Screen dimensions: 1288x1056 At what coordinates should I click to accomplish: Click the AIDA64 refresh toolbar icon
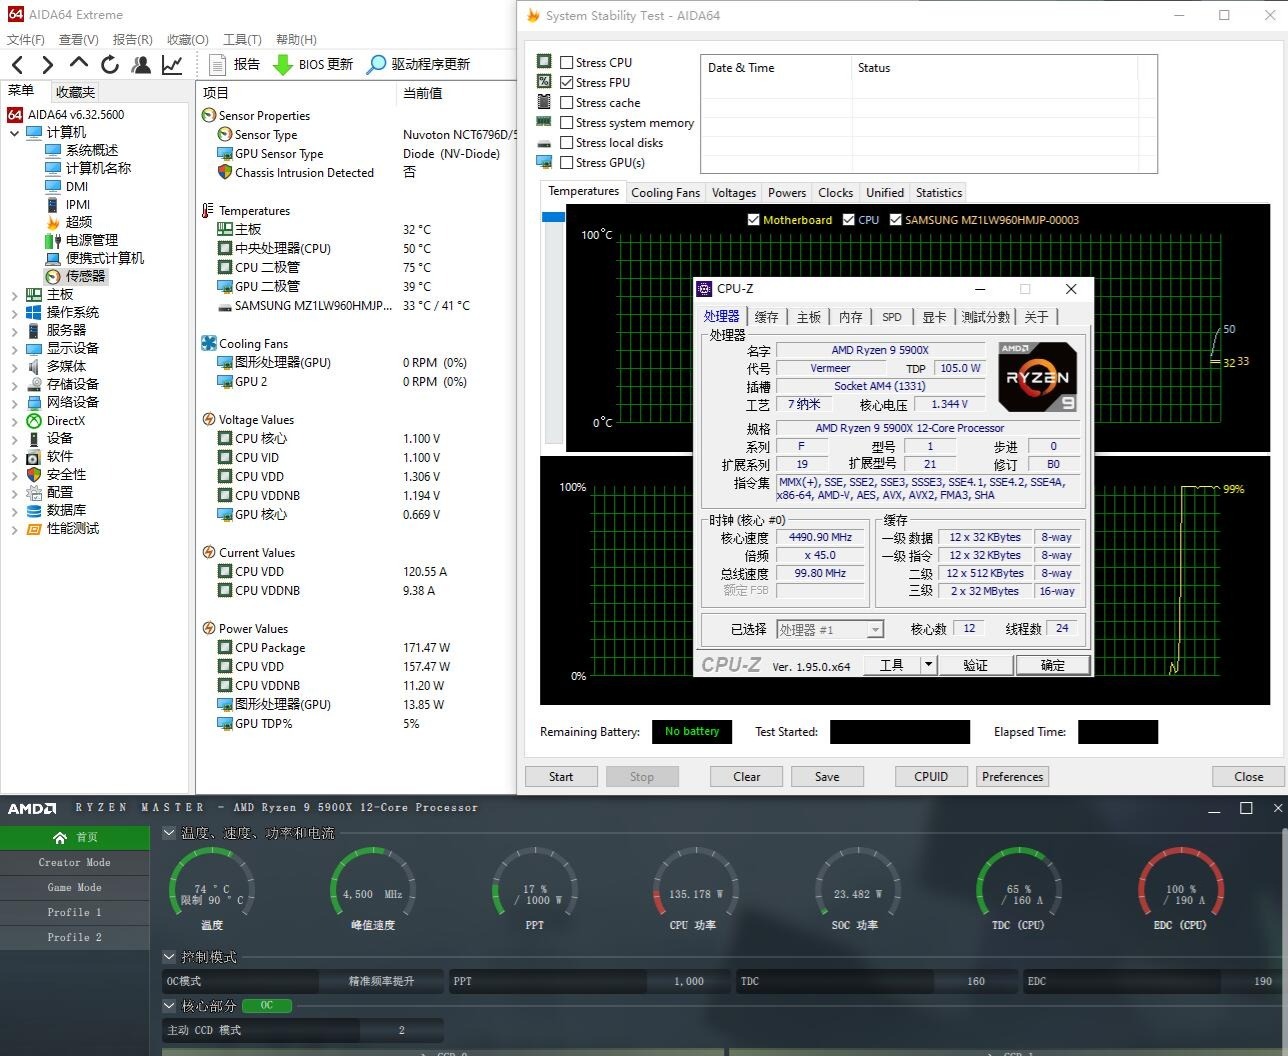(x=110, y=65)
